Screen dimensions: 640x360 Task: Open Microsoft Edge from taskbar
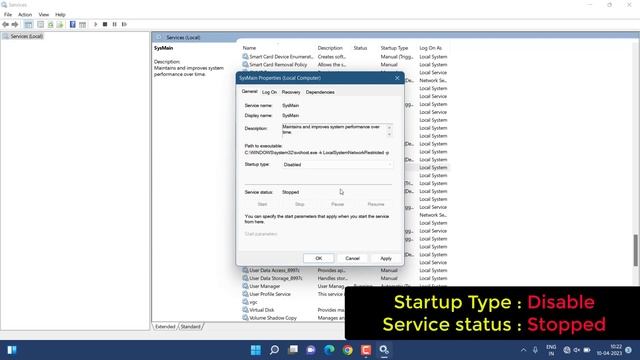click(329, 350)
